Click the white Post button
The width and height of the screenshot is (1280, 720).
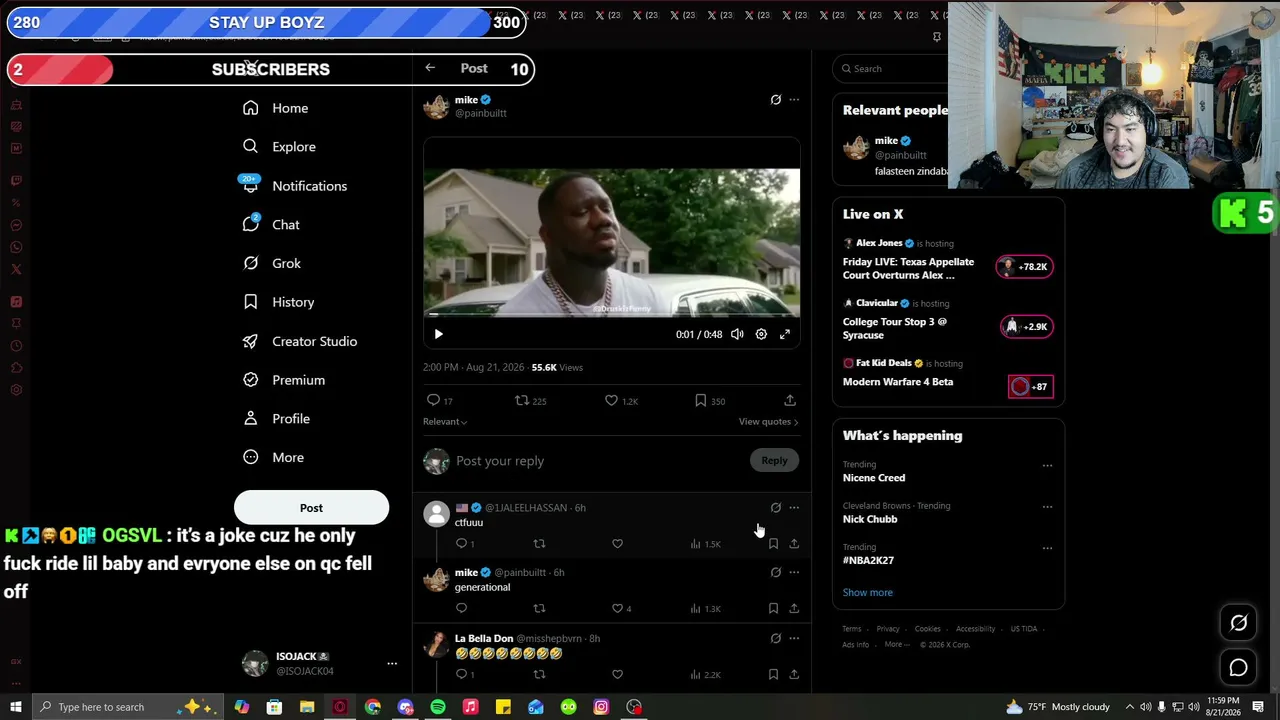[x=311, y=508]
